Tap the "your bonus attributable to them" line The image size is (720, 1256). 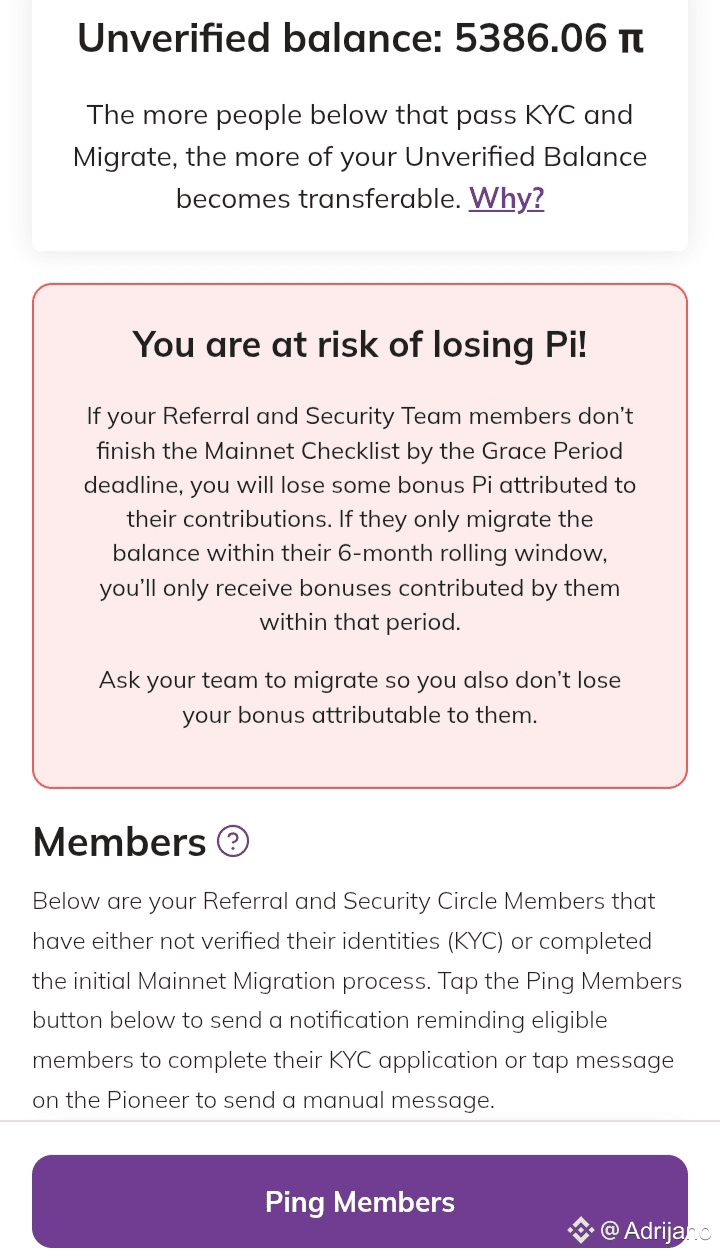tap(360, 715)
